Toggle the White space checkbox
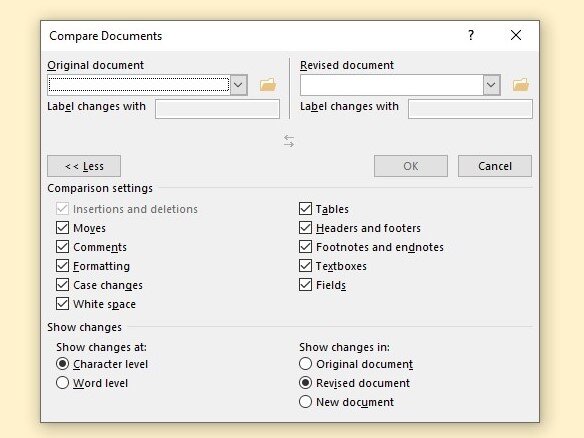Image resolution: width=584 pixels, height=438 pixels. pyautogui.click(x=62, y=304)
